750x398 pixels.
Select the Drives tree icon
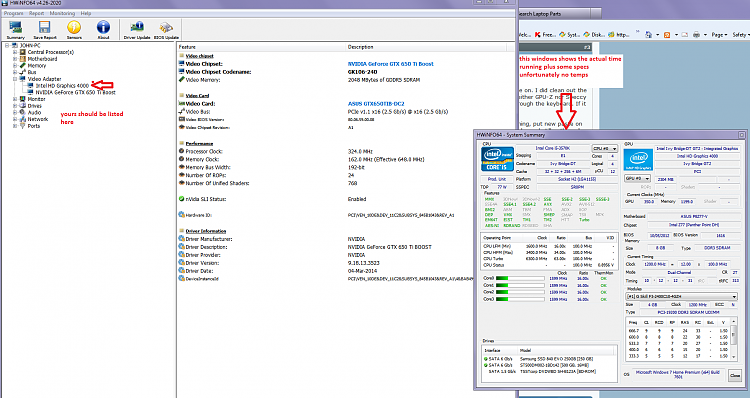(x=22, y=106)
